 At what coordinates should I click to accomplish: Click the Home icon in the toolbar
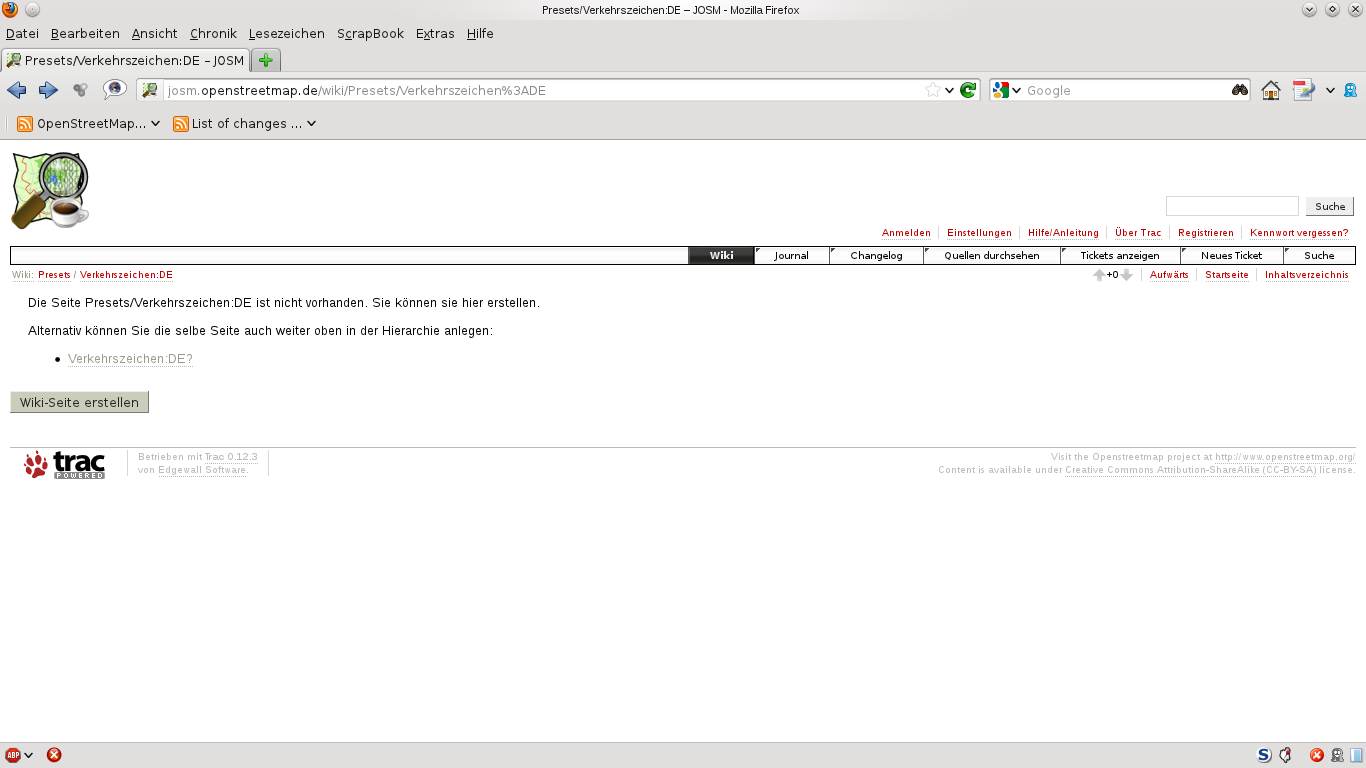[1270, 90]
